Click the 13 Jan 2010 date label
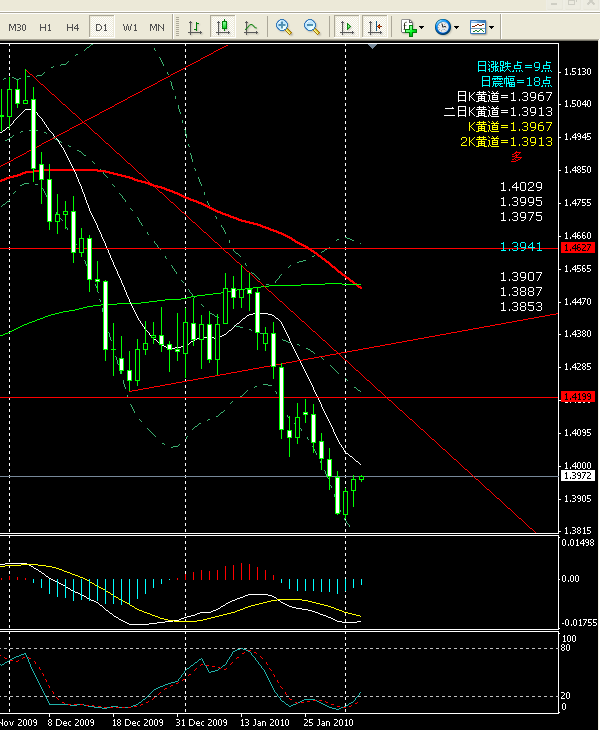Screen dimensions: 600x730 tap(264, 723)
